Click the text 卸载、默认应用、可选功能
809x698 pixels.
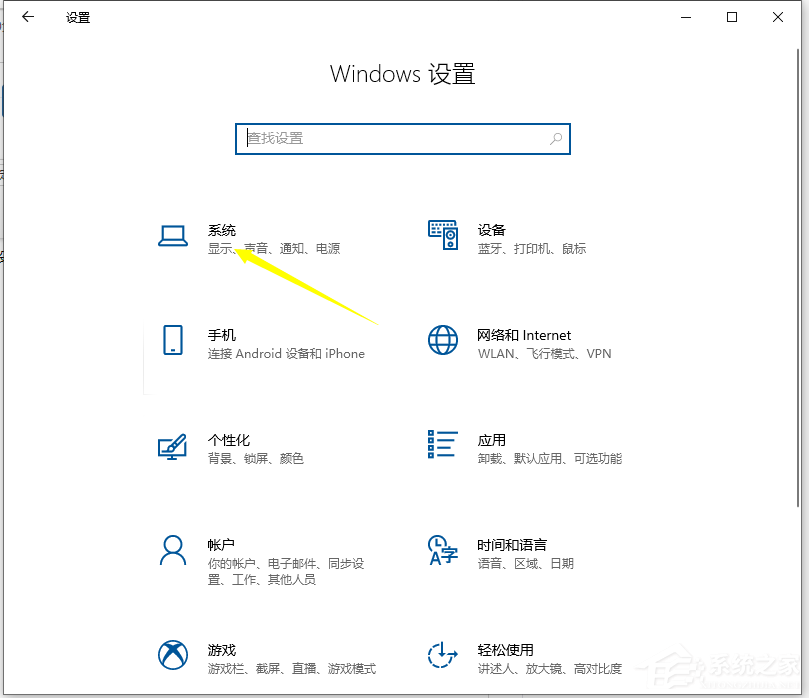[x=550, y=459]
